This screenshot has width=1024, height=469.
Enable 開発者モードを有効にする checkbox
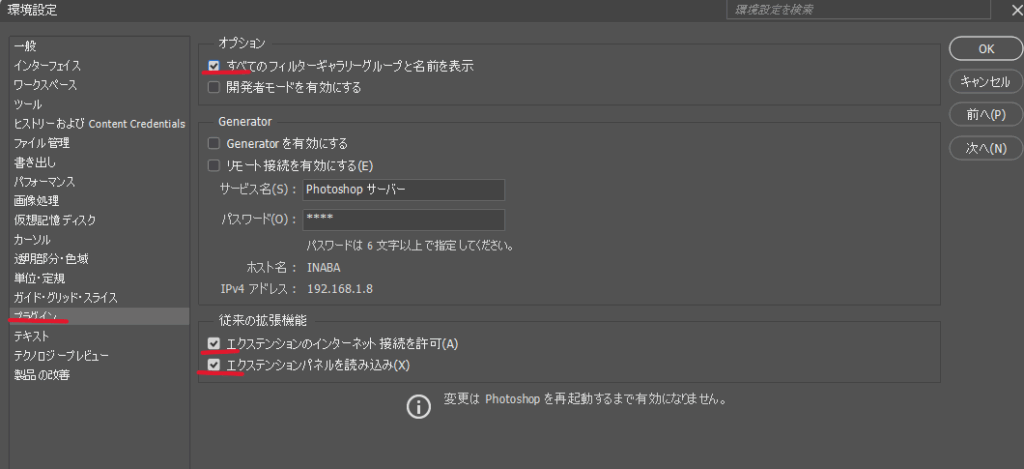[x=214, y=87]
